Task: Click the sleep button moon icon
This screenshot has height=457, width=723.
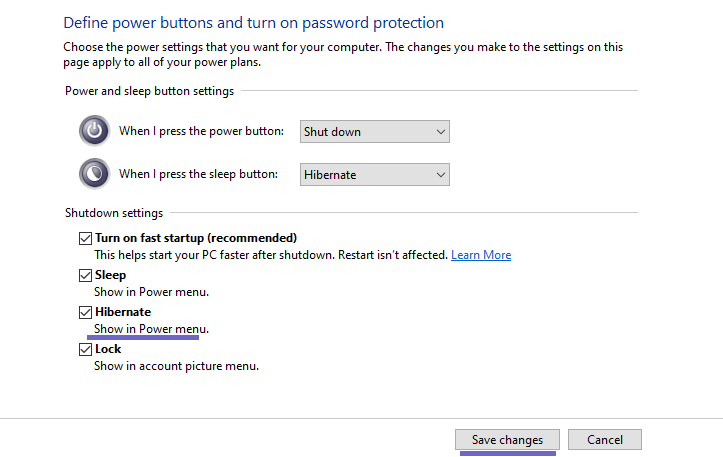Action: point(94,174)
